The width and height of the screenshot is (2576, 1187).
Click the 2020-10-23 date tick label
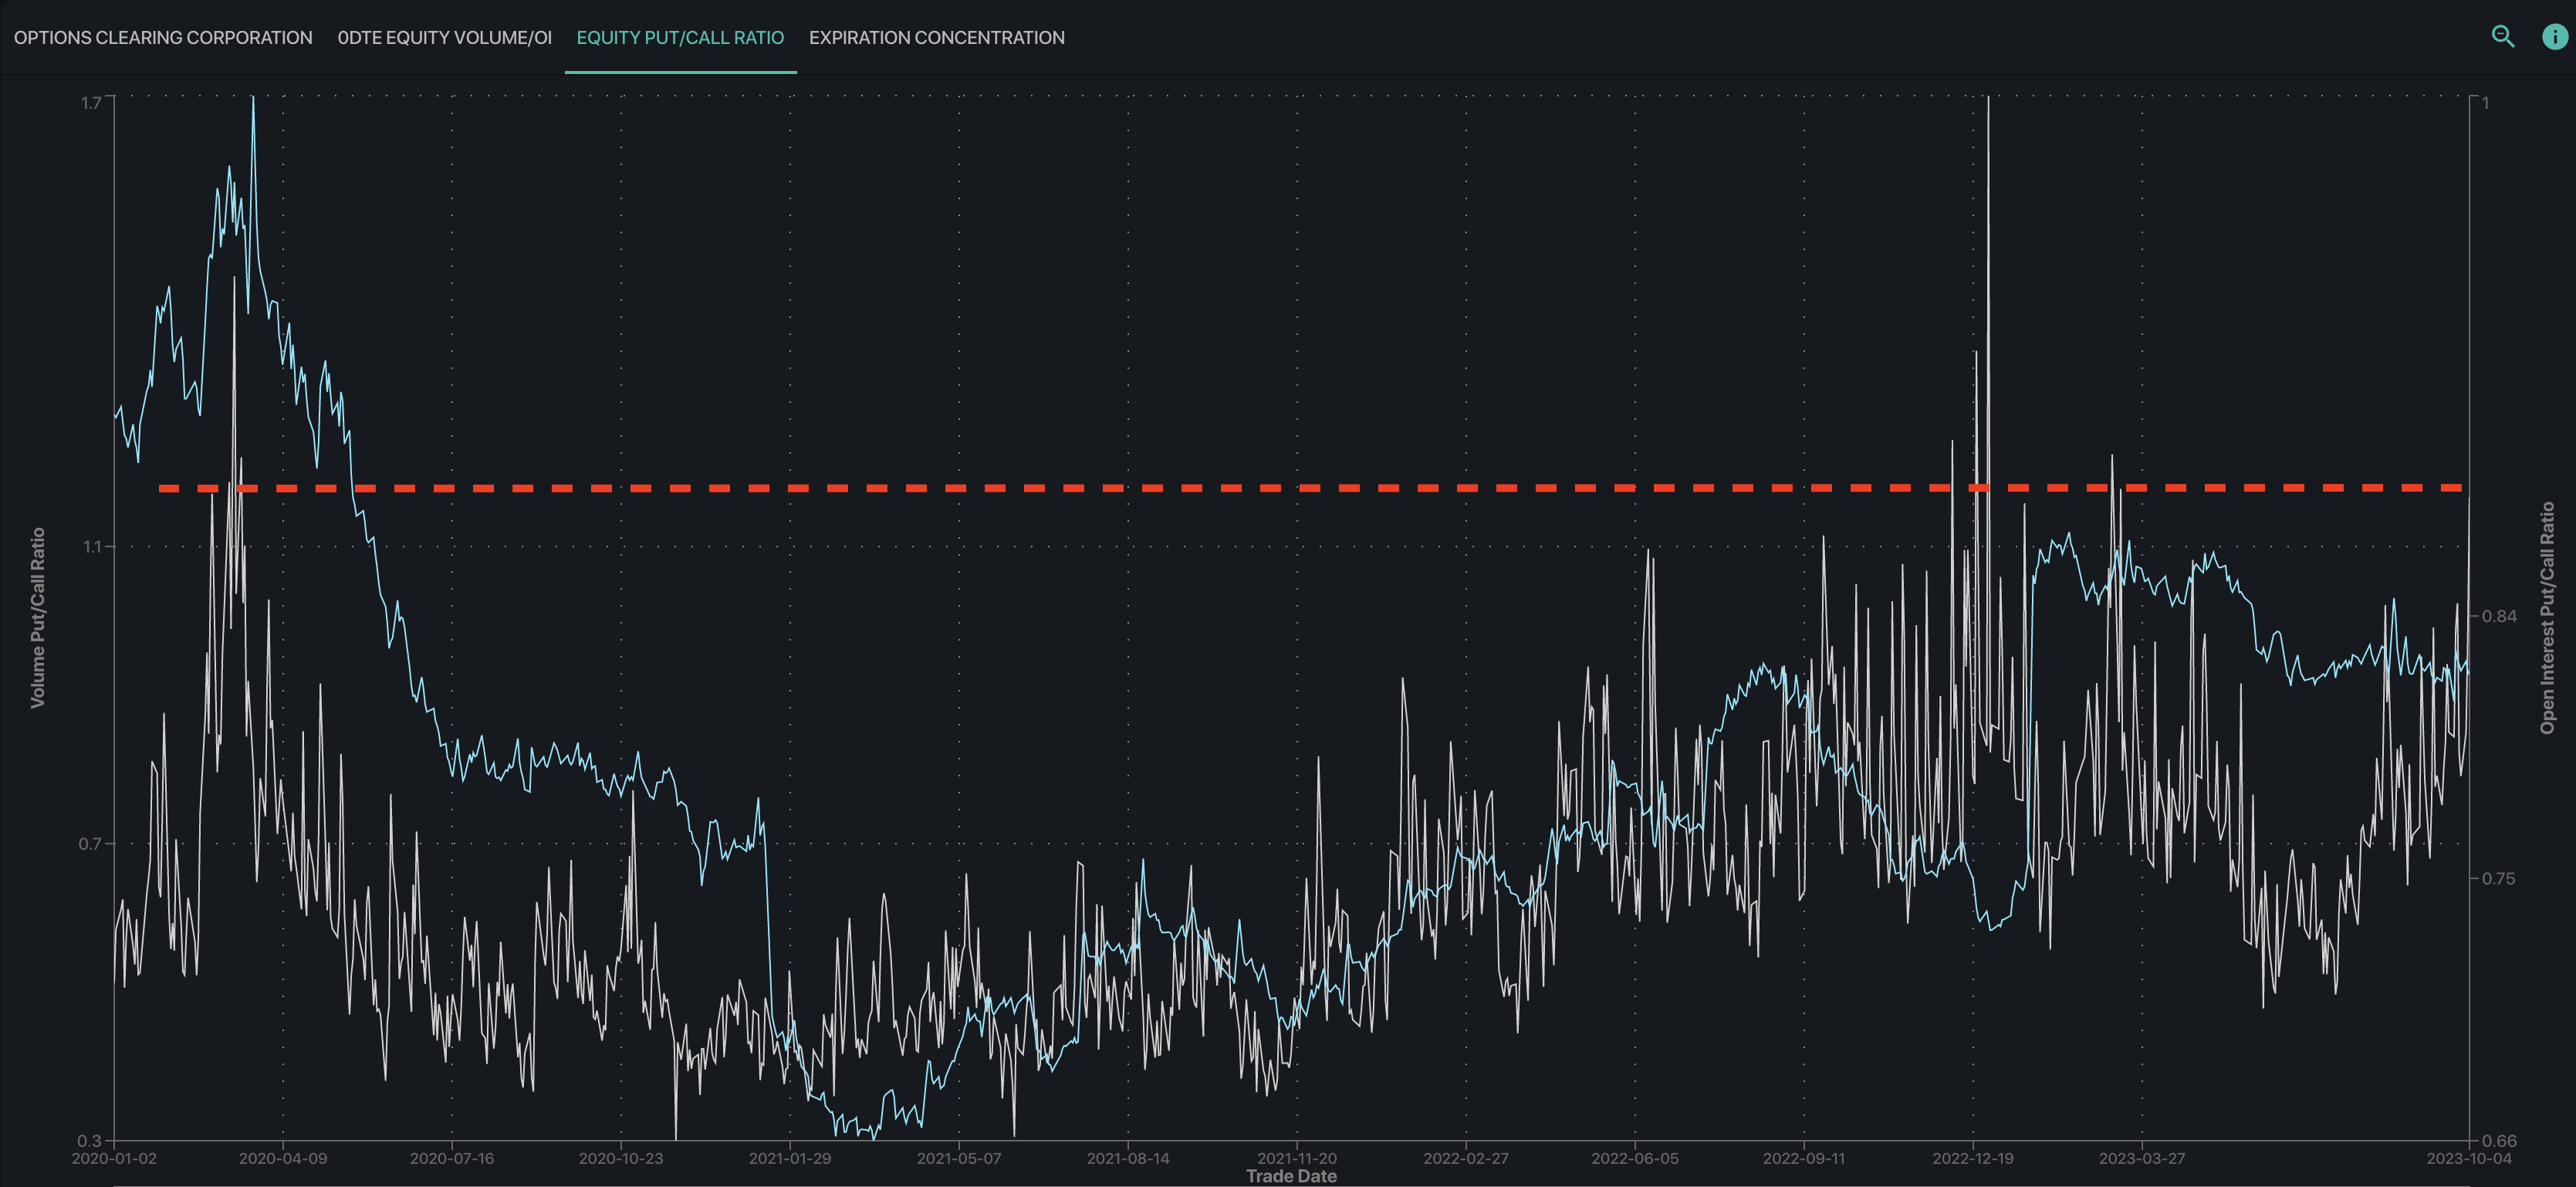pos(620,1158)
